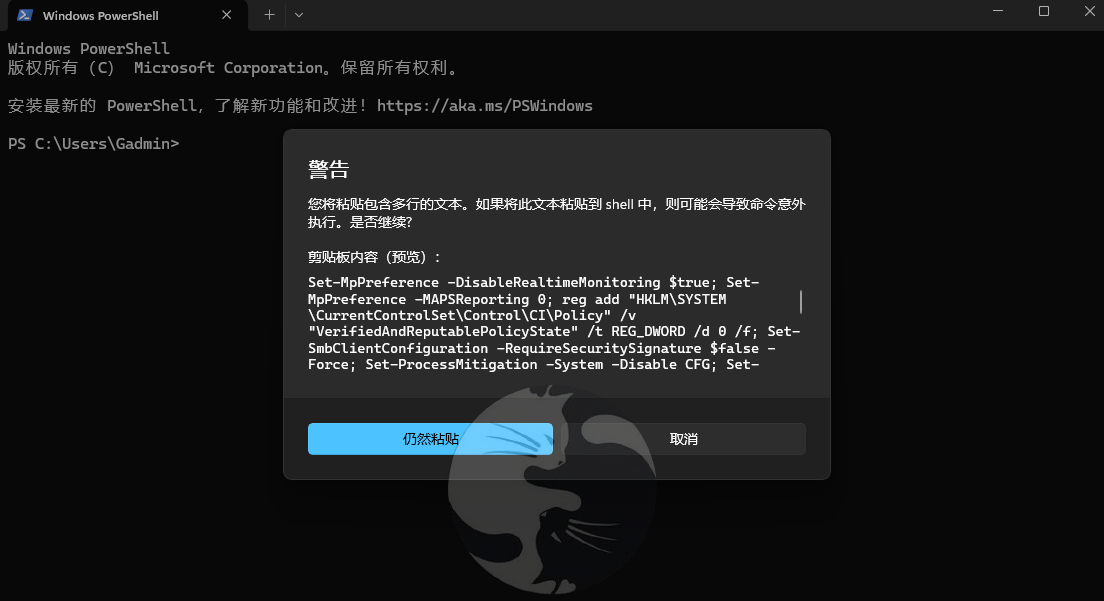
Task: Click the 取消 button to cancel paste
Action: (683, 438)
